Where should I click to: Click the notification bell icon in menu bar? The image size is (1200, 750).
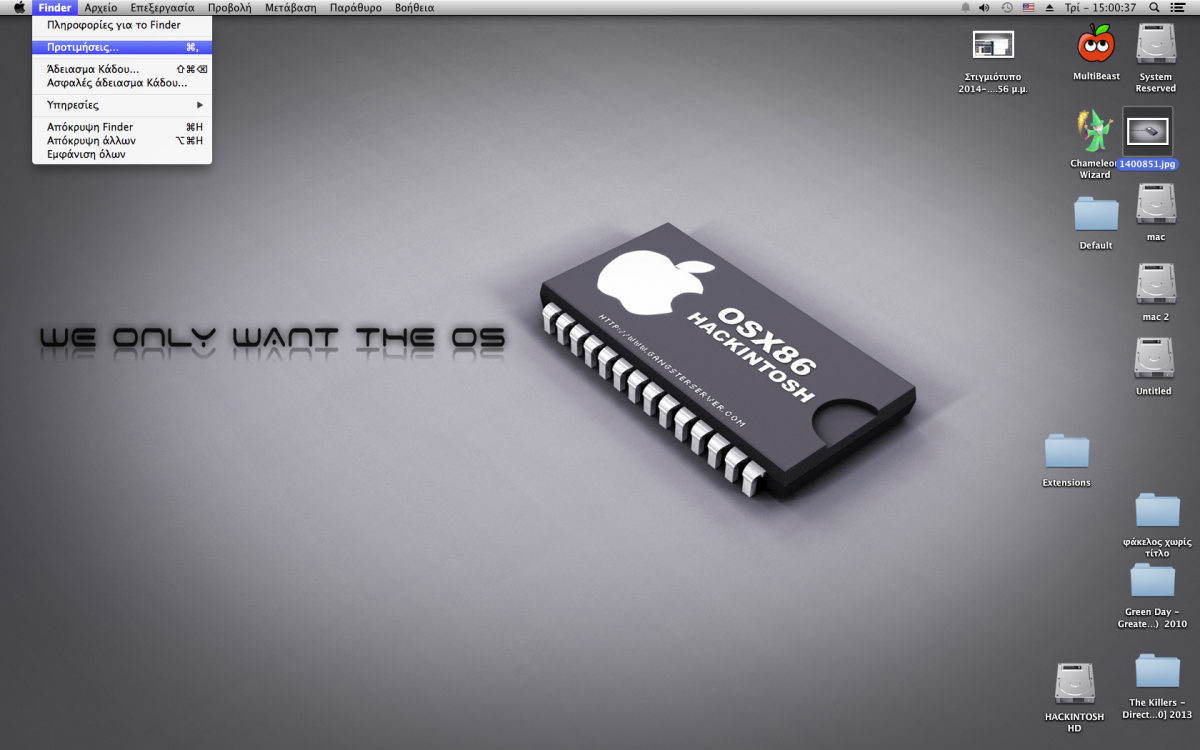(x=965, y=7)
